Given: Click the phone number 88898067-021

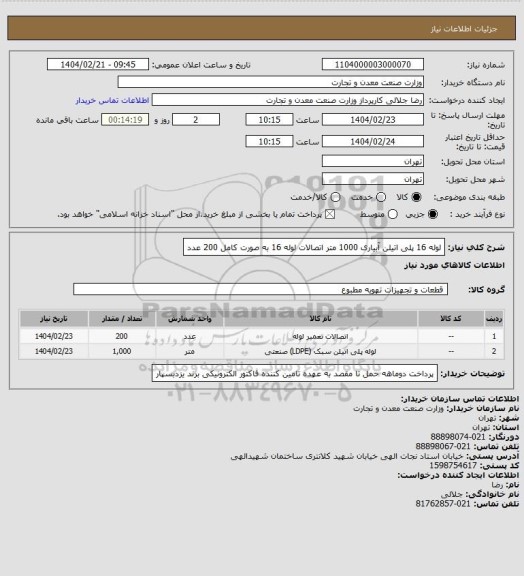Looking at the screenshot, I should pyautogui.click(x=443, y=446).
